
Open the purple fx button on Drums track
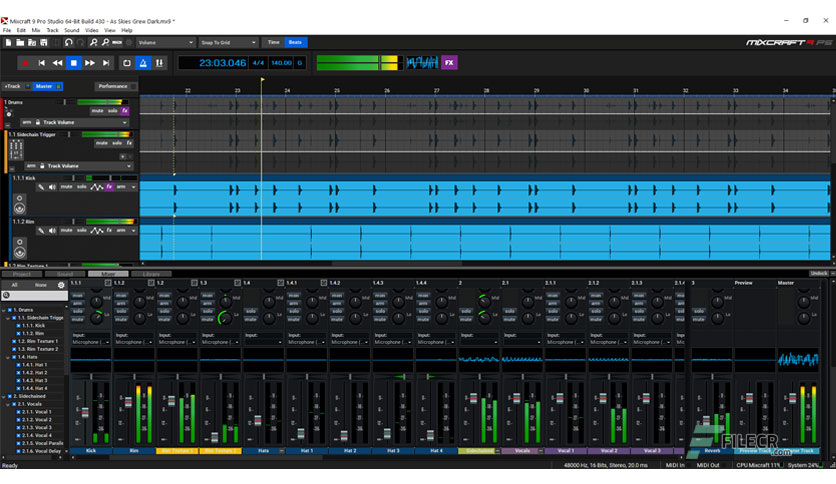[125, 111]
